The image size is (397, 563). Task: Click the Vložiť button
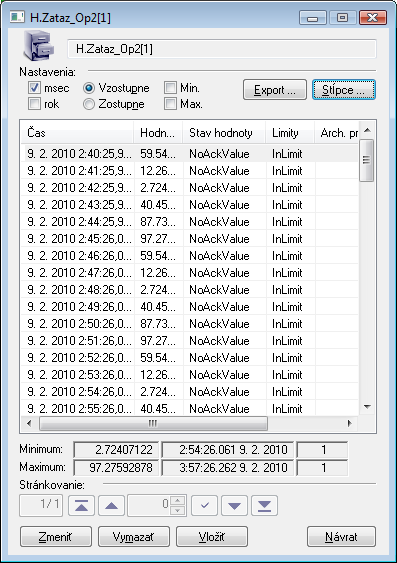click(212, 537)
